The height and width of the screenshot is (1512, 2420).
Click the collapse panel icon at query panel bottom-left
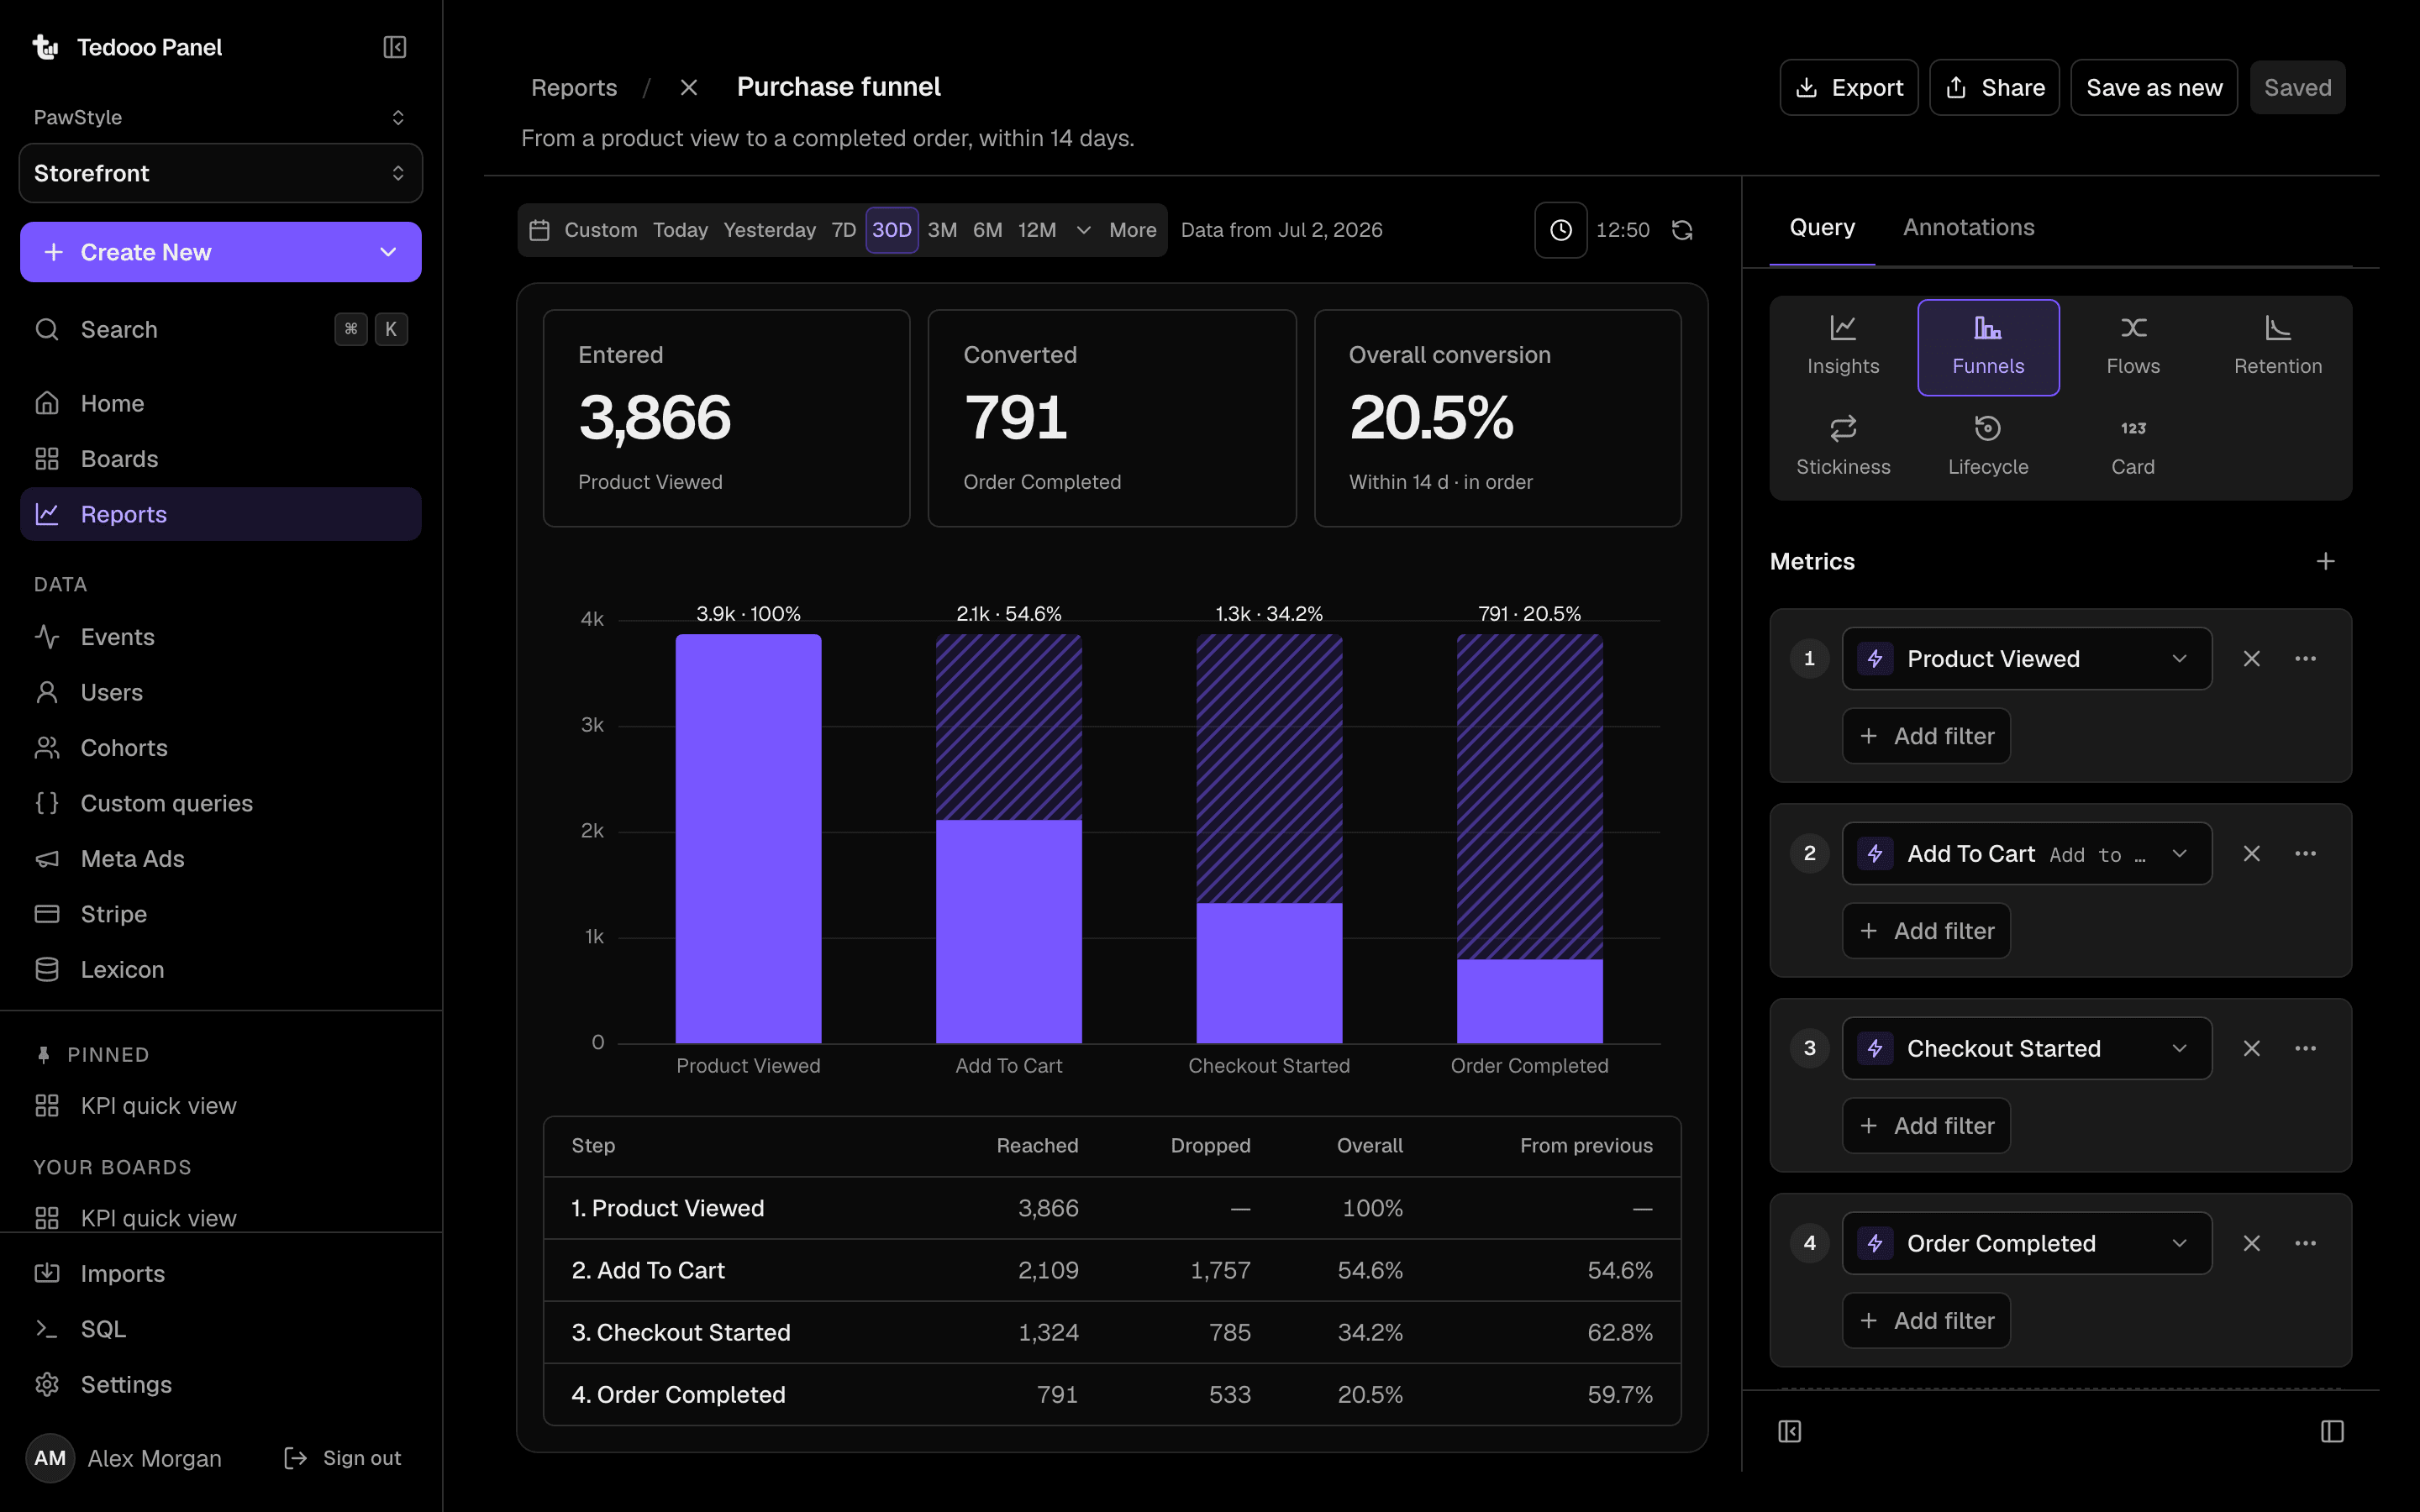1789,1432
